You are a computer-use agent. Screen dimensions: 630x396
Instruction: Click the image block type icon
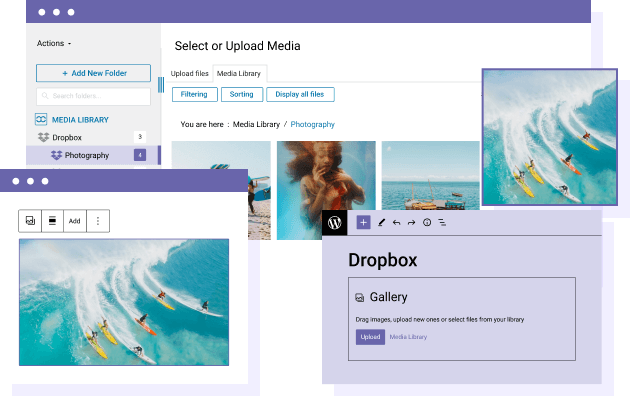pos(30,221)
